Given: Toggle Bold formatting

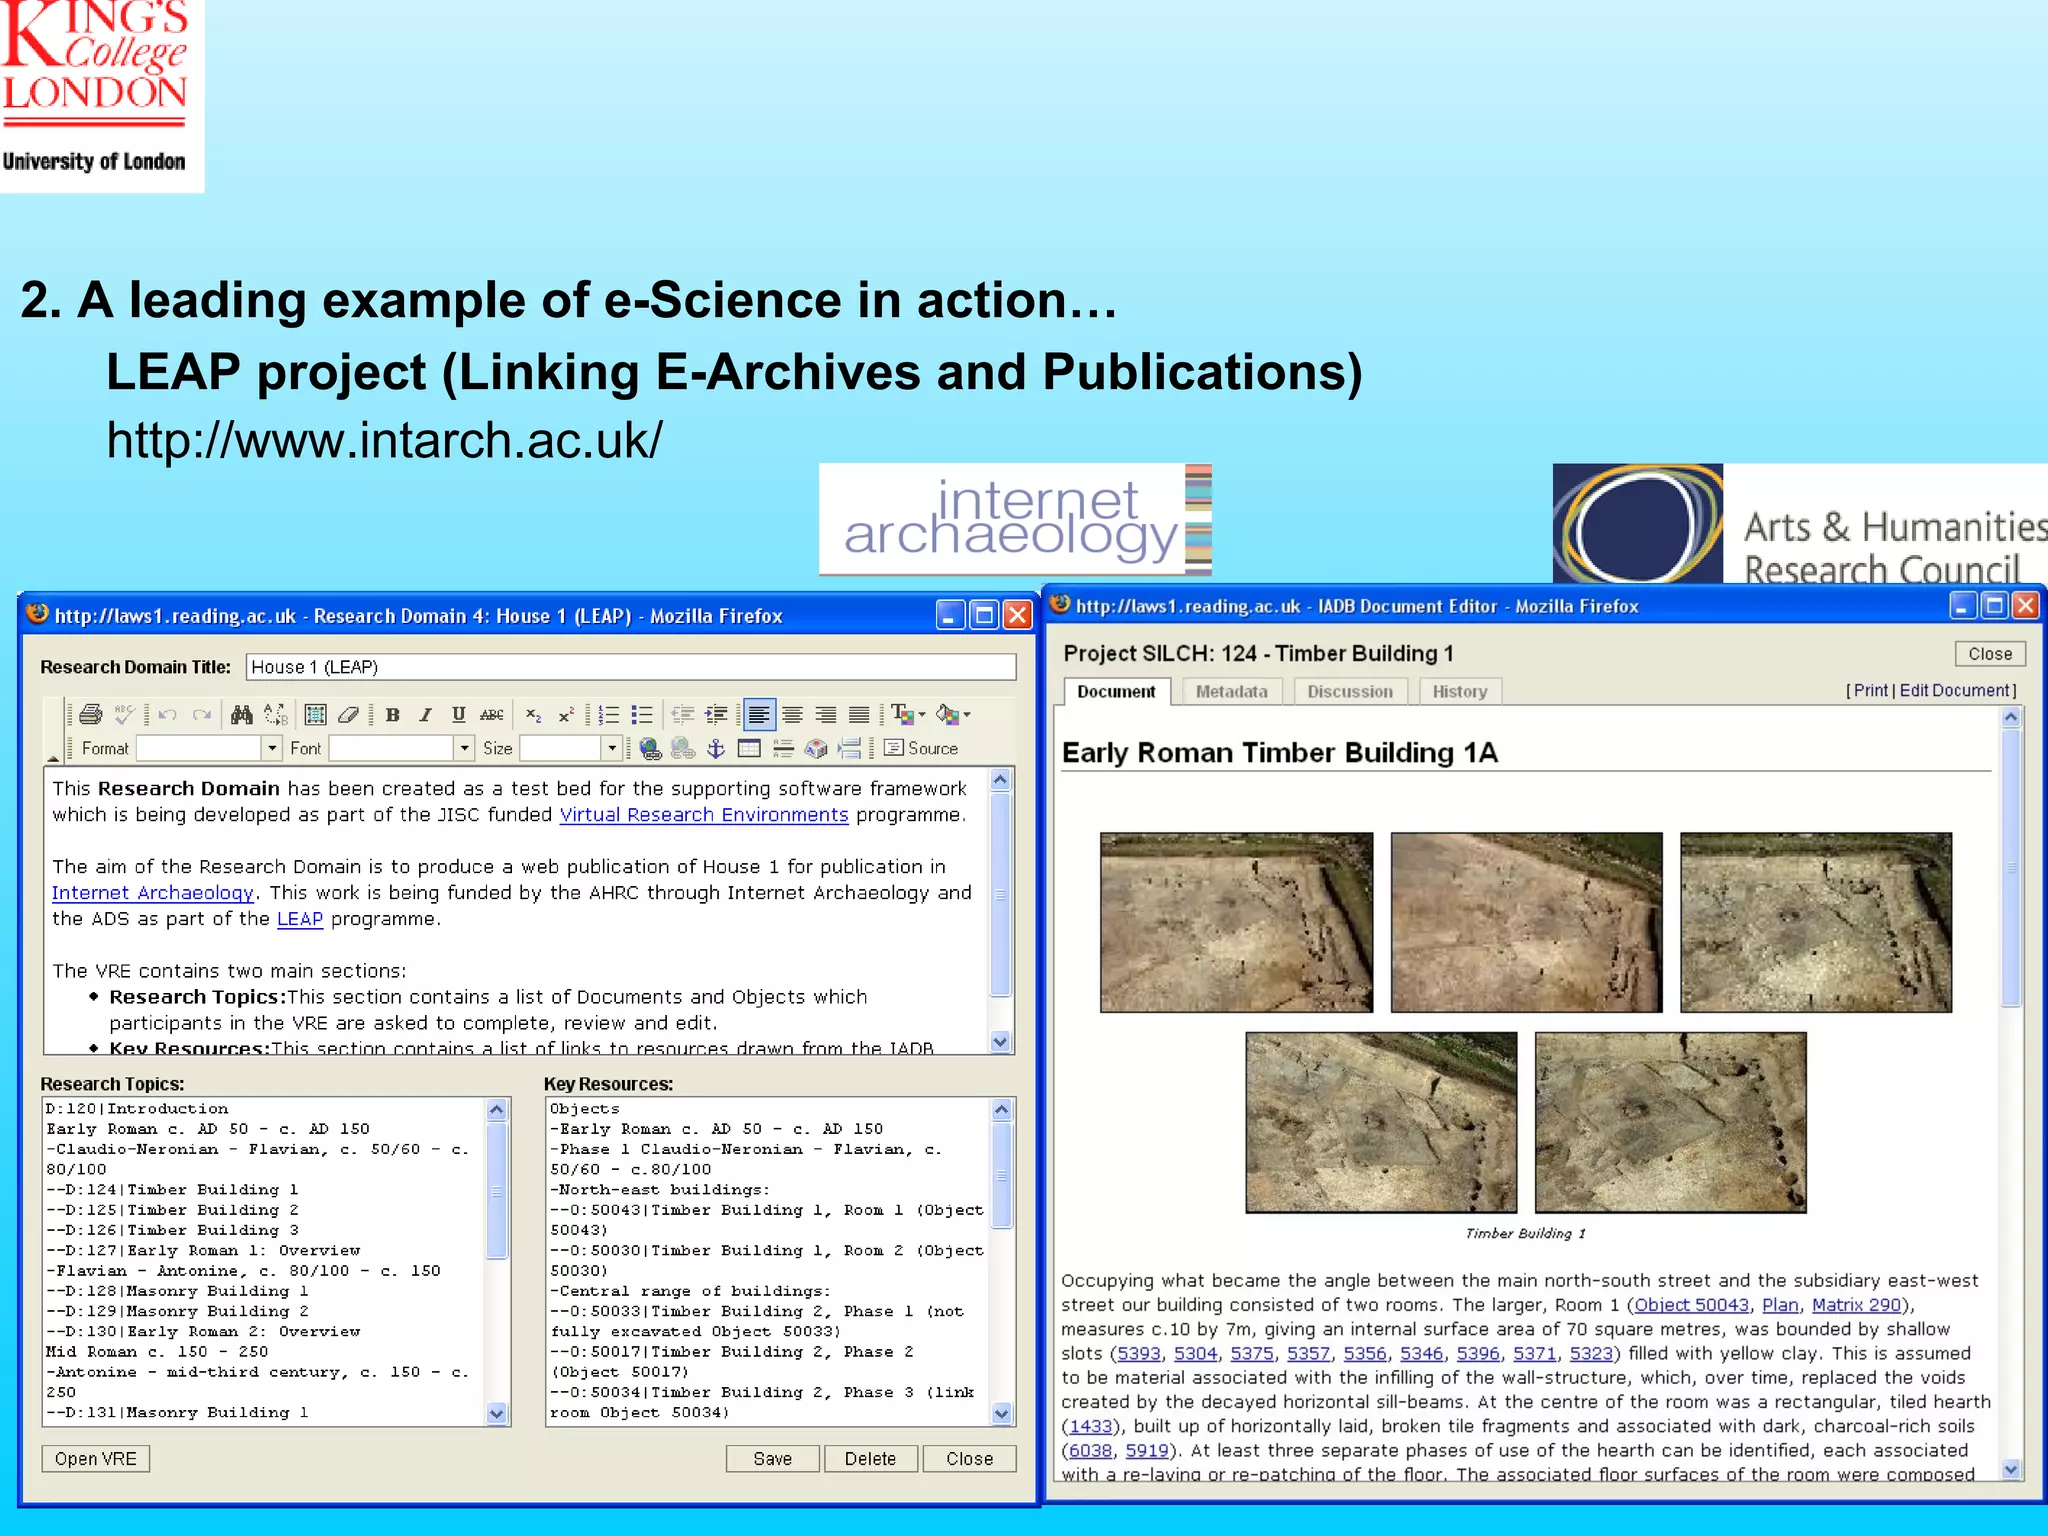Looking at the screenshot, I should click(x=392, y=714).
